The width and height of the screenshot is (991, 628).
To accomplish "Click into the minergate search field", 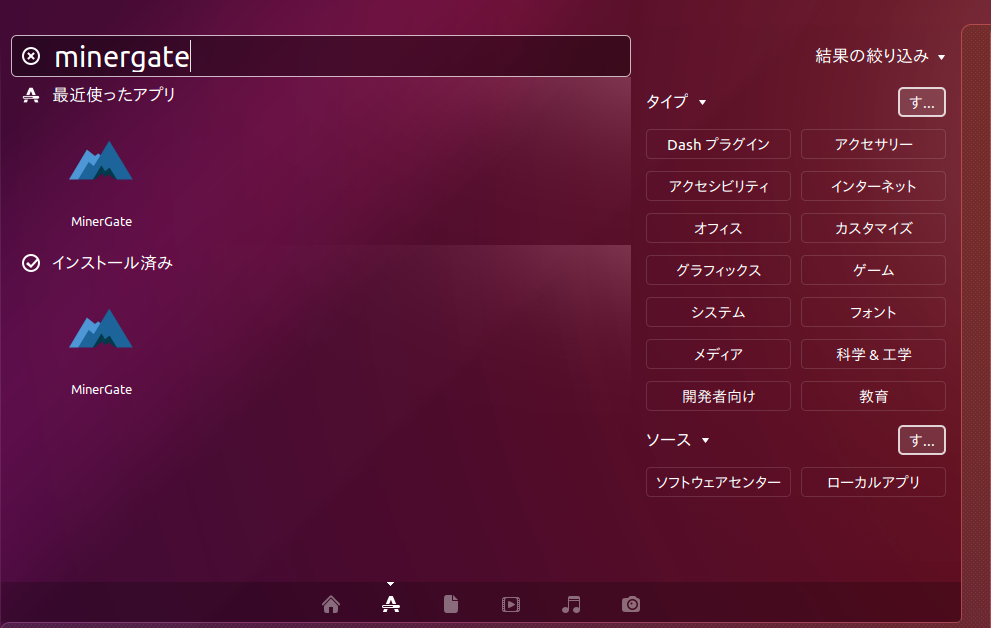I will pyautogui.click(x=321, y=56).
